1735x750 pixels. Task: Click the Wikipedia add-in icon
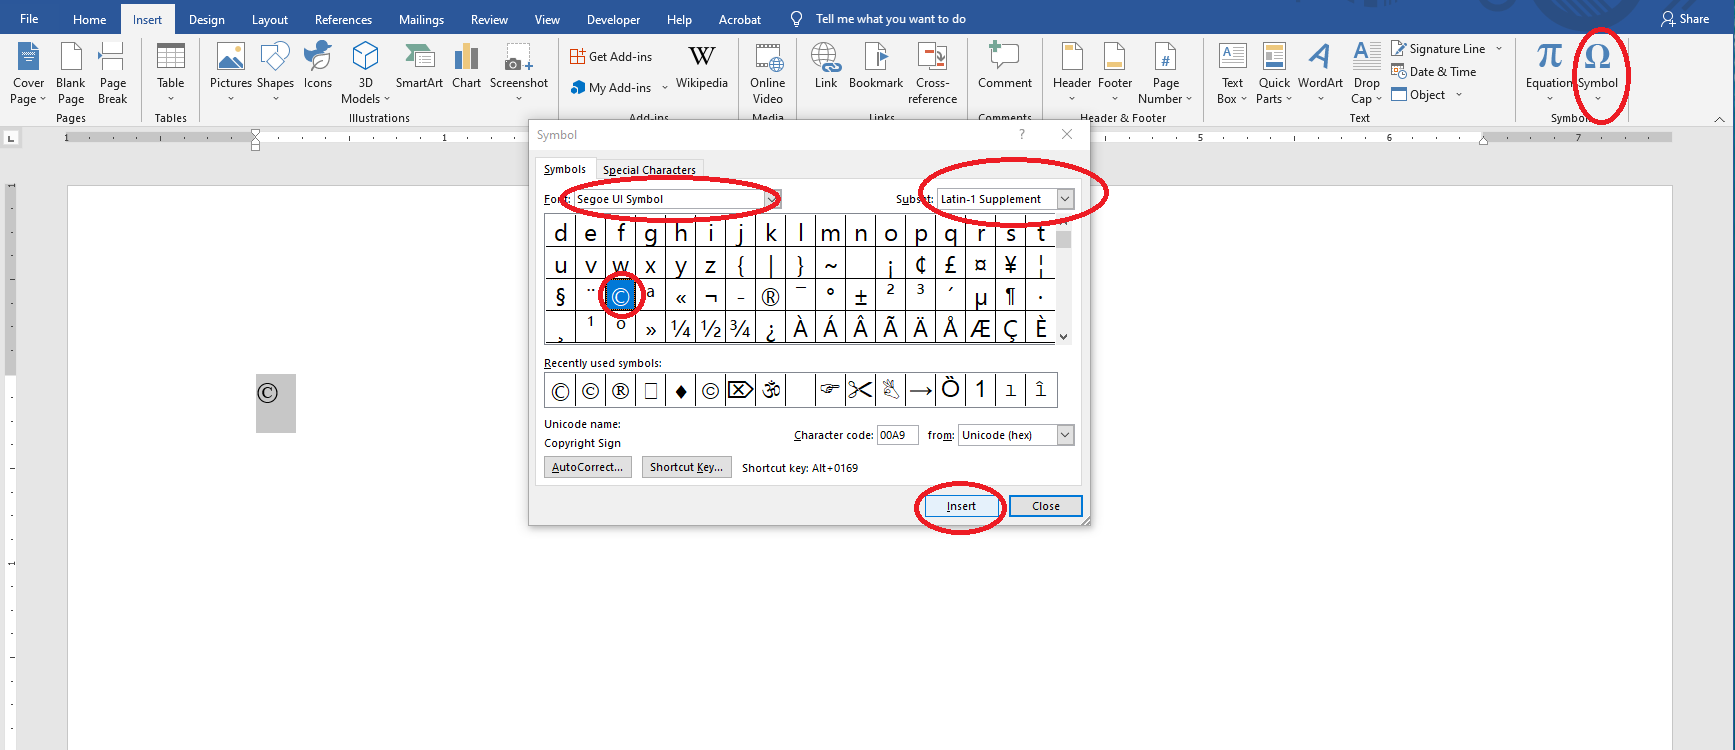[702, 68]
